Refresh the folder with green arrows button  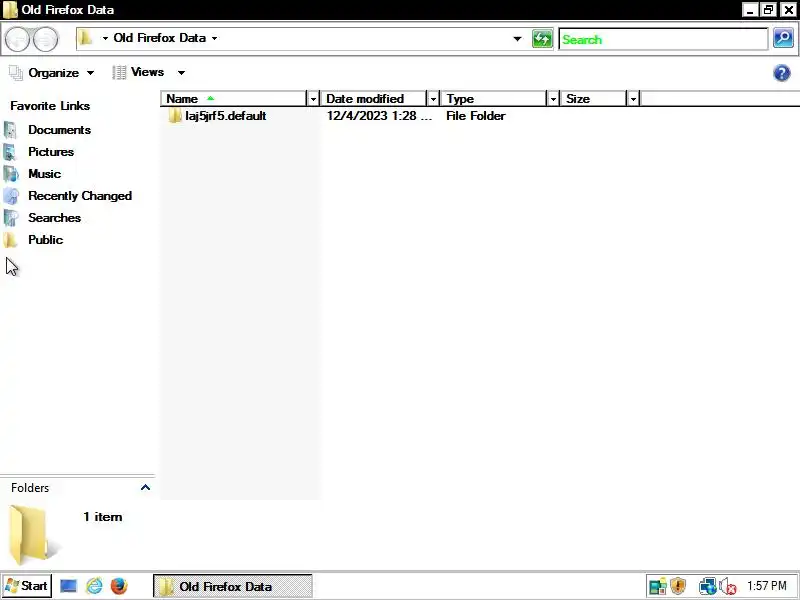(542, 39)
